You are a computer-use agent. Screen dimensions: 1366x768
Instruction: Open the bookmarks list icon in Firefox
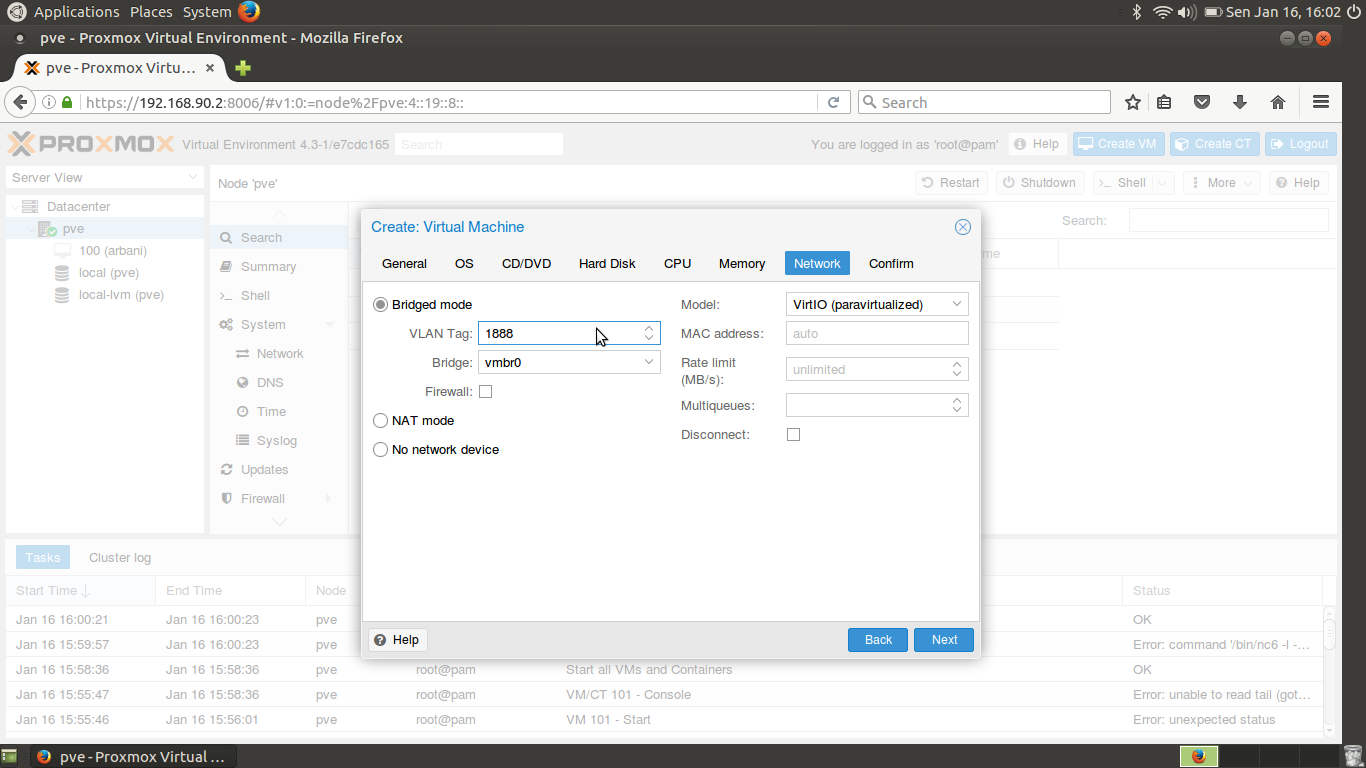pos(1164,102)
